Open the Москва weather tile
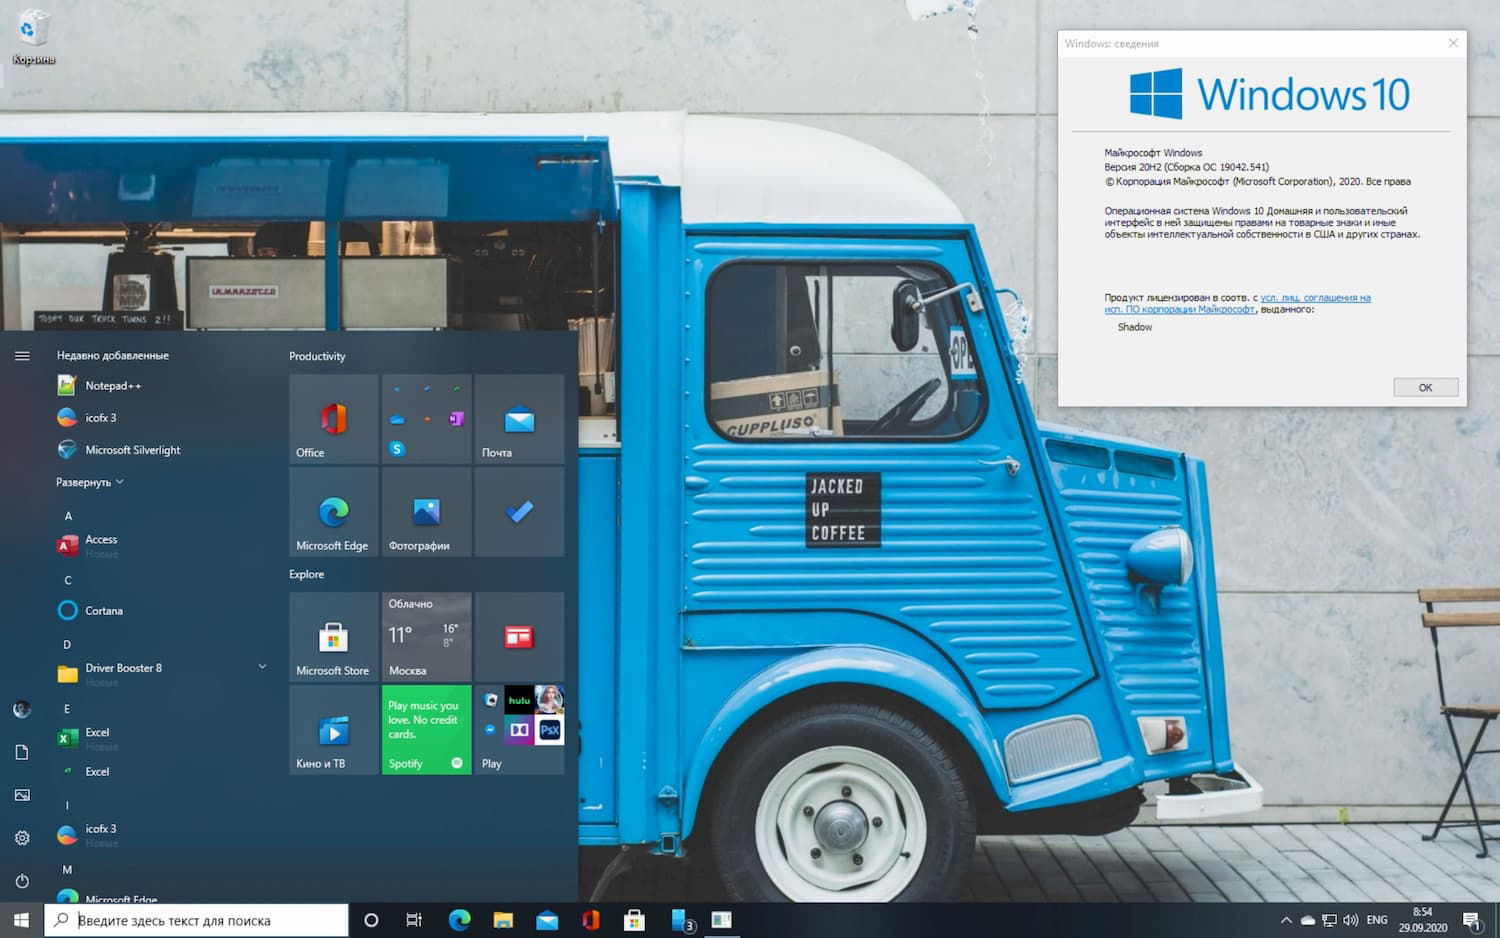 pos(426,637)
